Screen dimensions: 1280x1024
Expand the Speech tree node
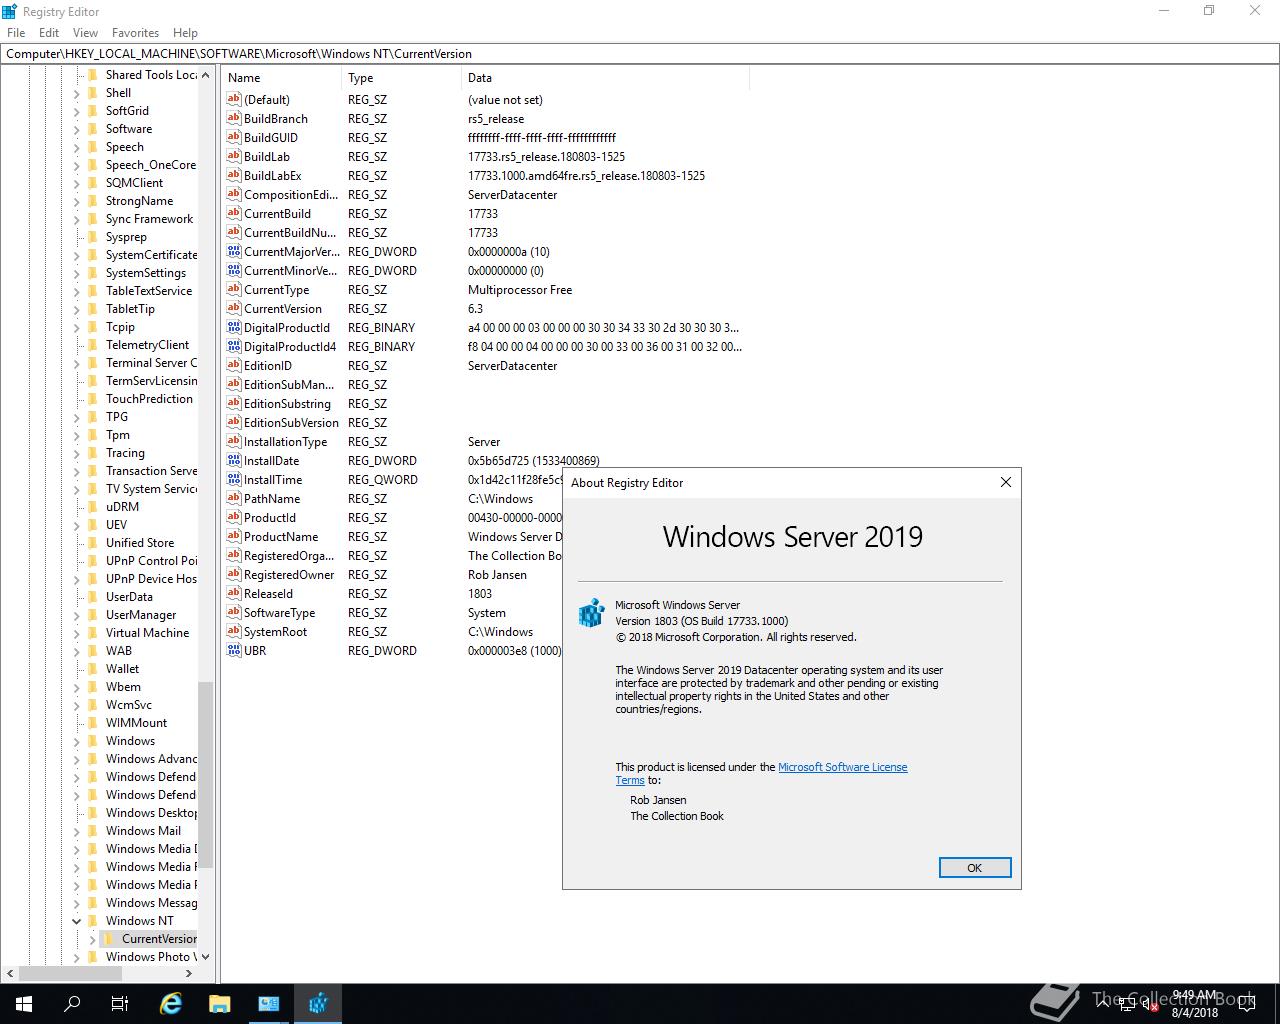point(76,147)
